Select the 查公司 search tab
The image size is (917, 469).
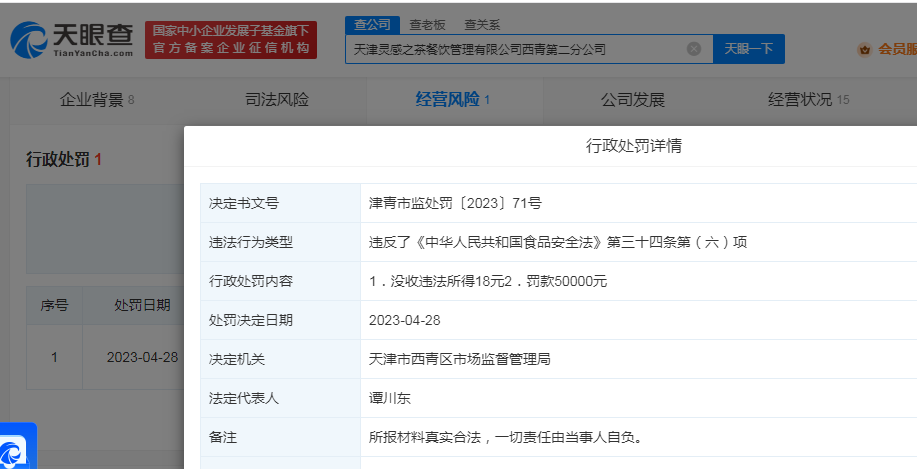click(x=373, y=25)
